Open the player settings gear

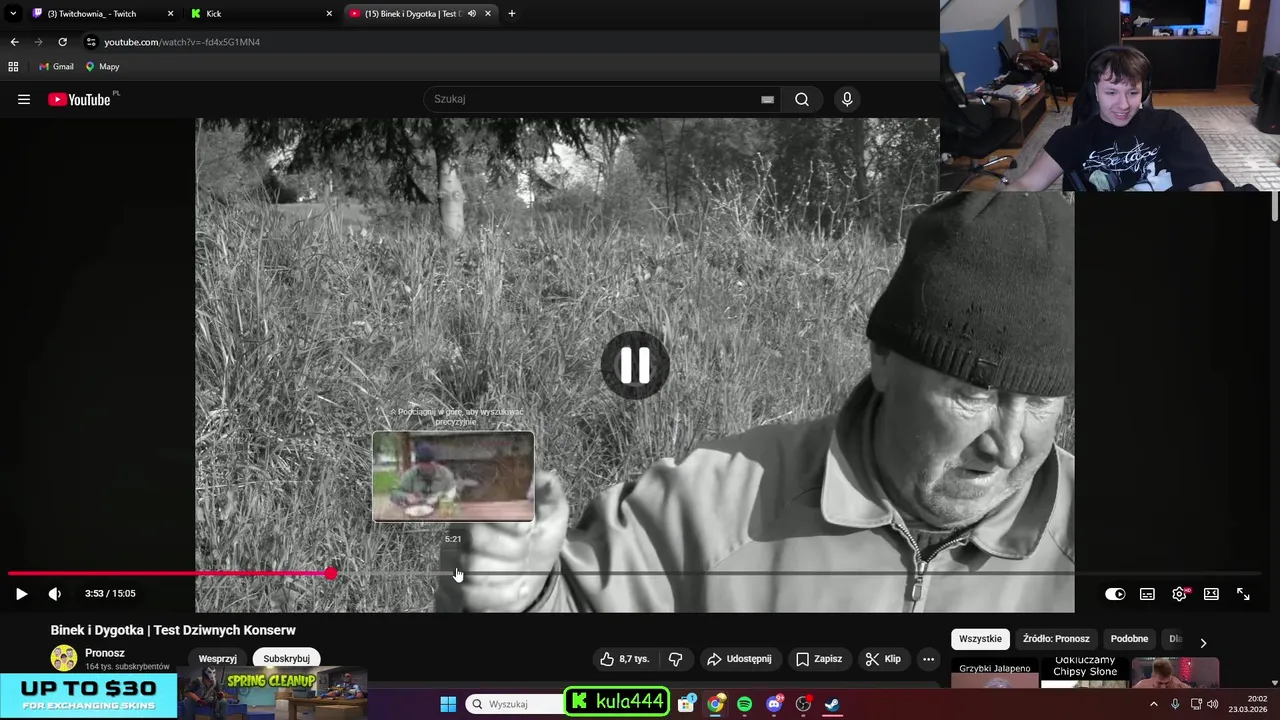pos(1180,594)
